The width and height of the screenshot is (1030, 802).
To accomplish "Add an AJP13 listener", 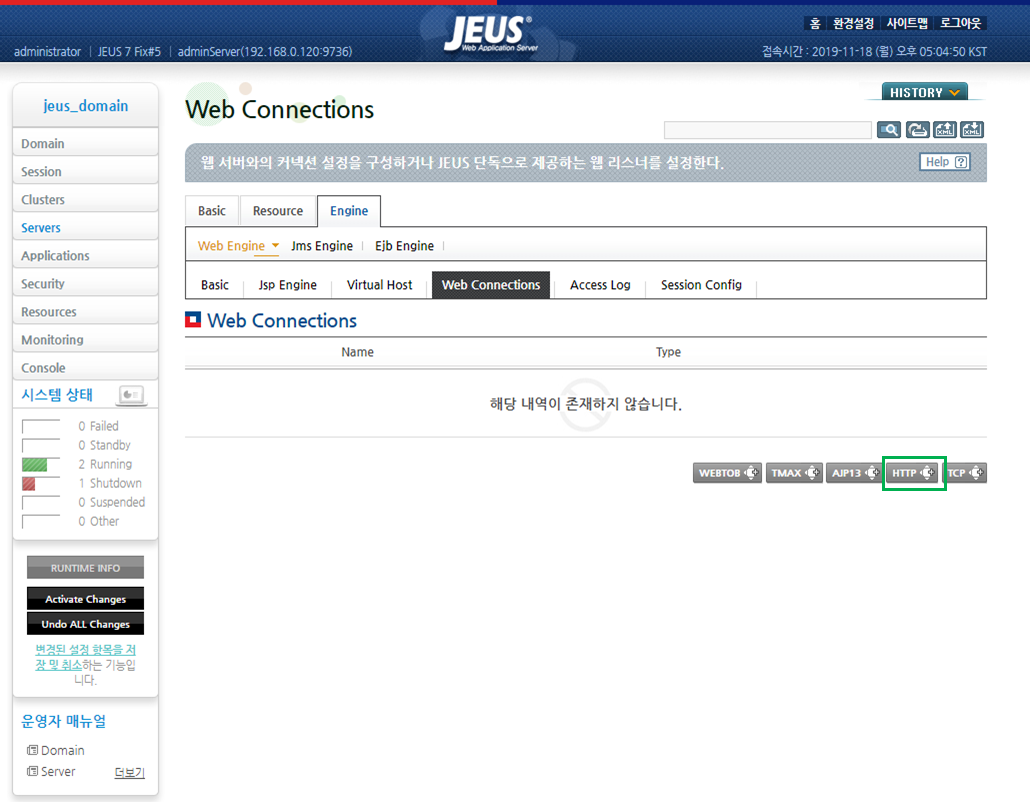I will 854,473.
